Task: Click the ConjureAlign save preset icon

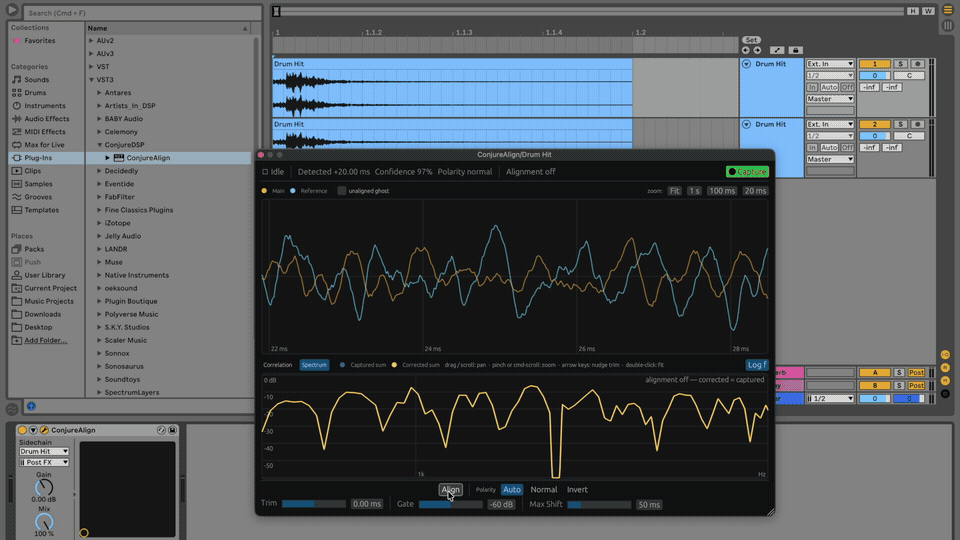Action: pyautogui.click(x=172, y=430)
